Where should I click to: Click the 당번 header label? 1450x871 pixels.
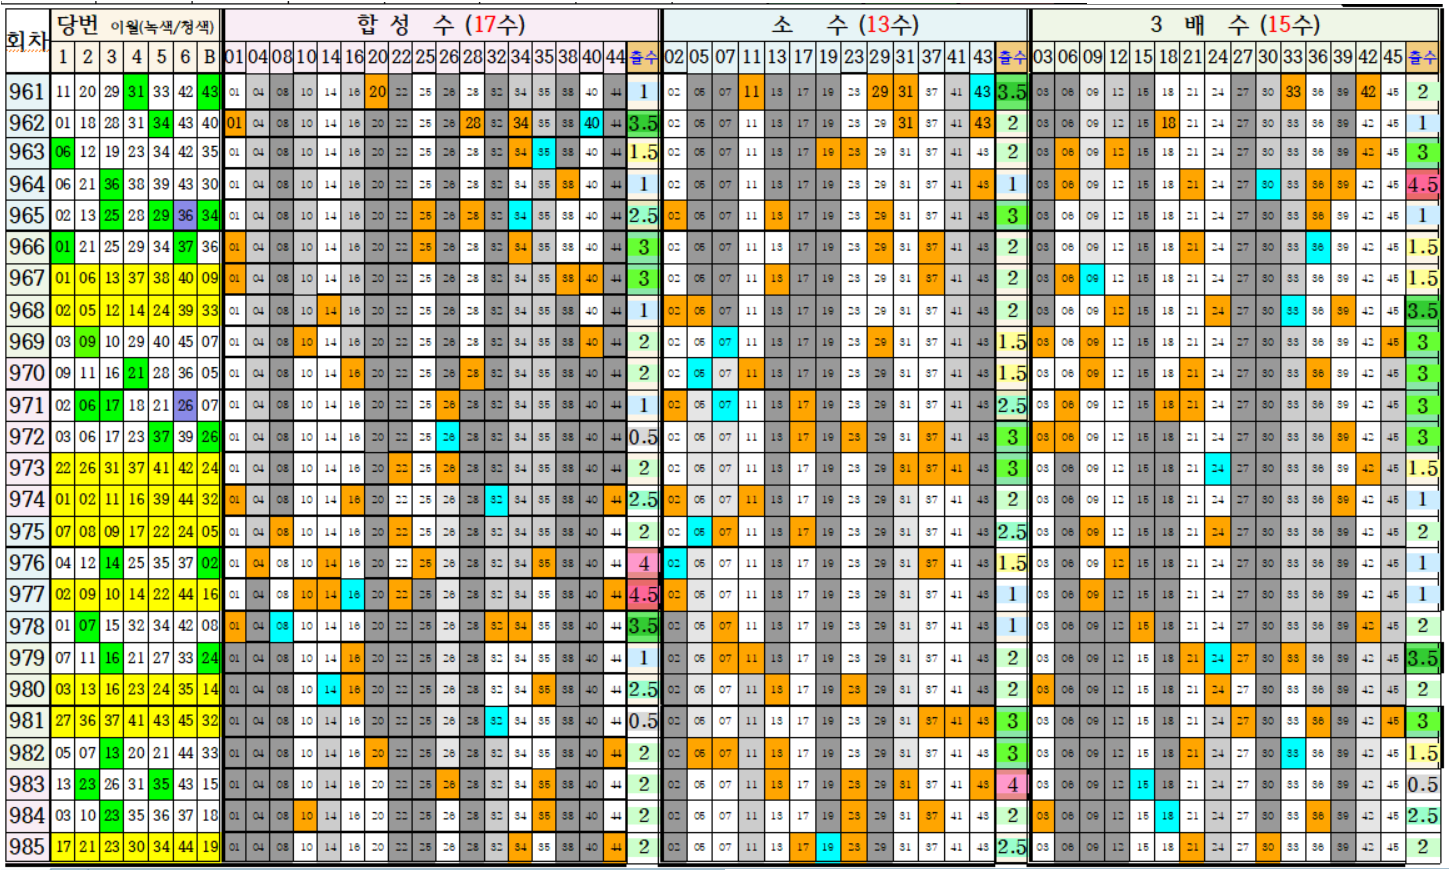[77, 25]
